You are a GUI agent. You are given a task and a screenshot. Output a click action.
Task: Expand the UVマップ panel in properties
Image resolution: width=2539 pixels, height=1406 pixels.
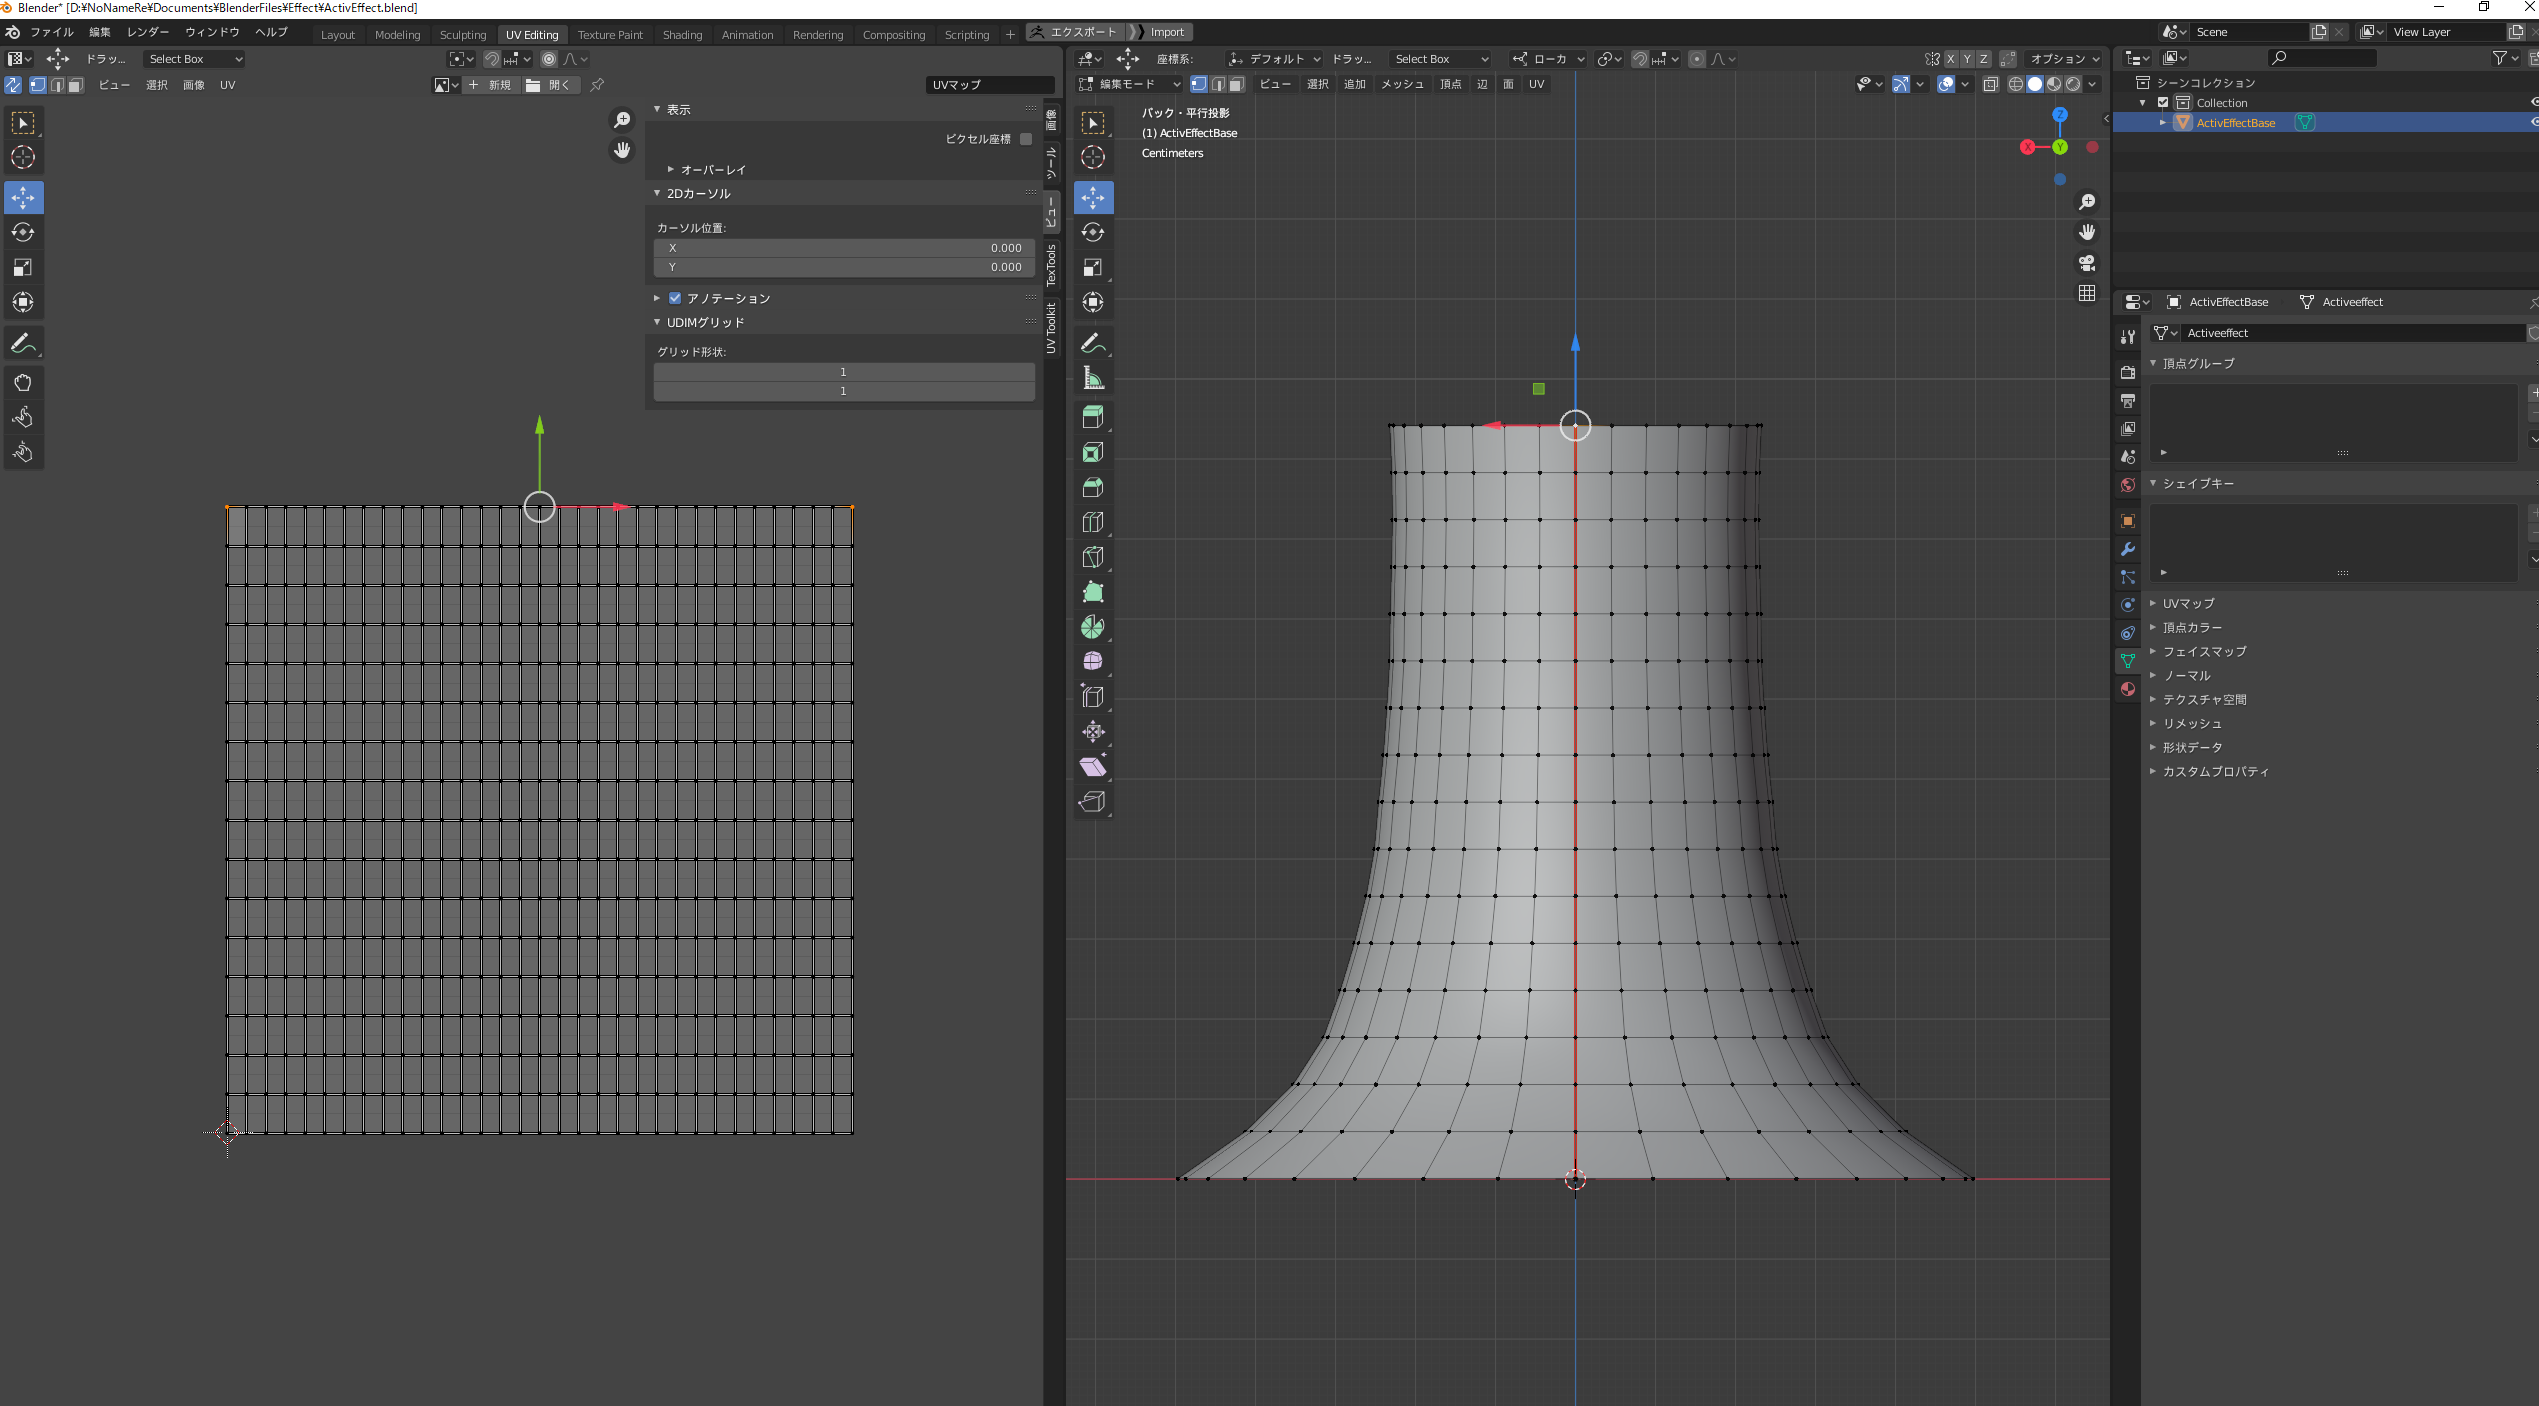(x=2188, y=603)
